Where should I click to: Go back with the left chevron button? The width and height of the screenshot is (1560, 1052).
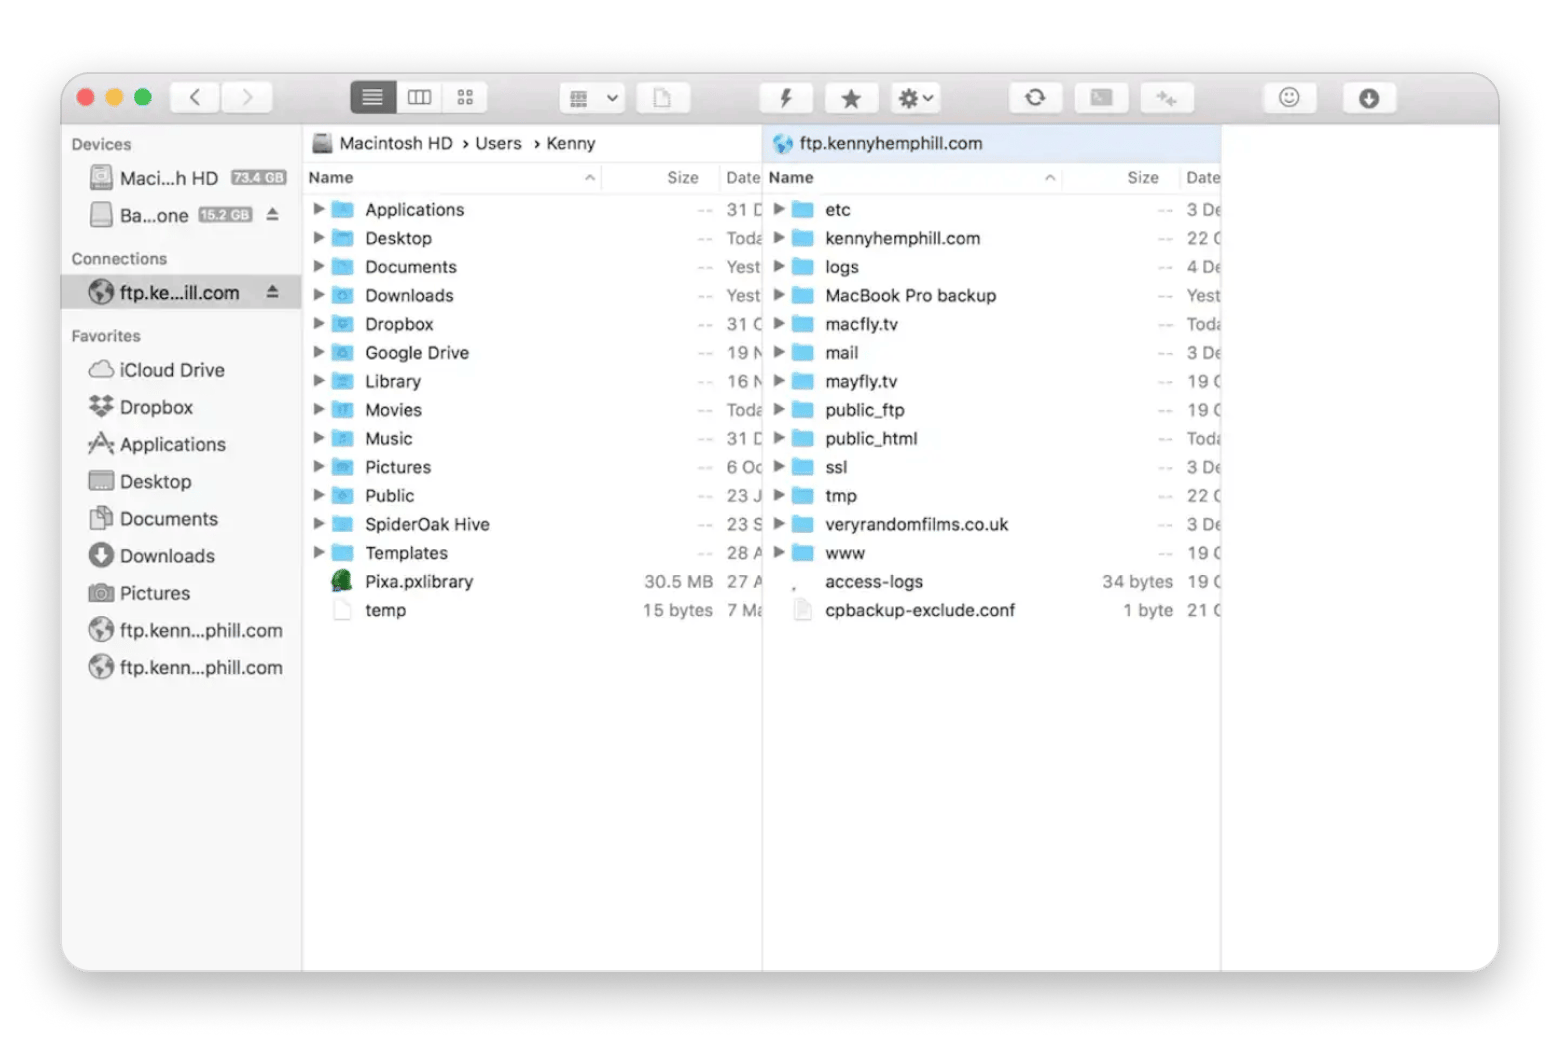pos(196,98)
